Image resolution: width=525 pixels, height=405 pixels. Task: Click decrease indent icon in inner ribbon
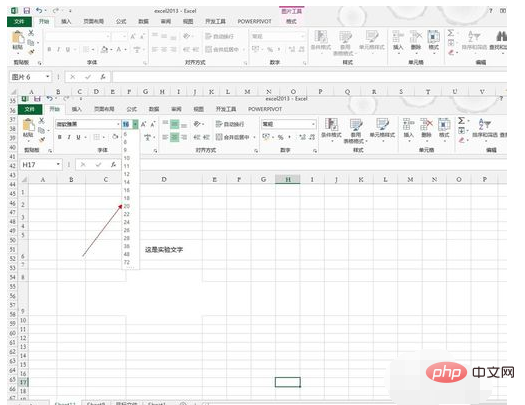(x=197, y=137)
